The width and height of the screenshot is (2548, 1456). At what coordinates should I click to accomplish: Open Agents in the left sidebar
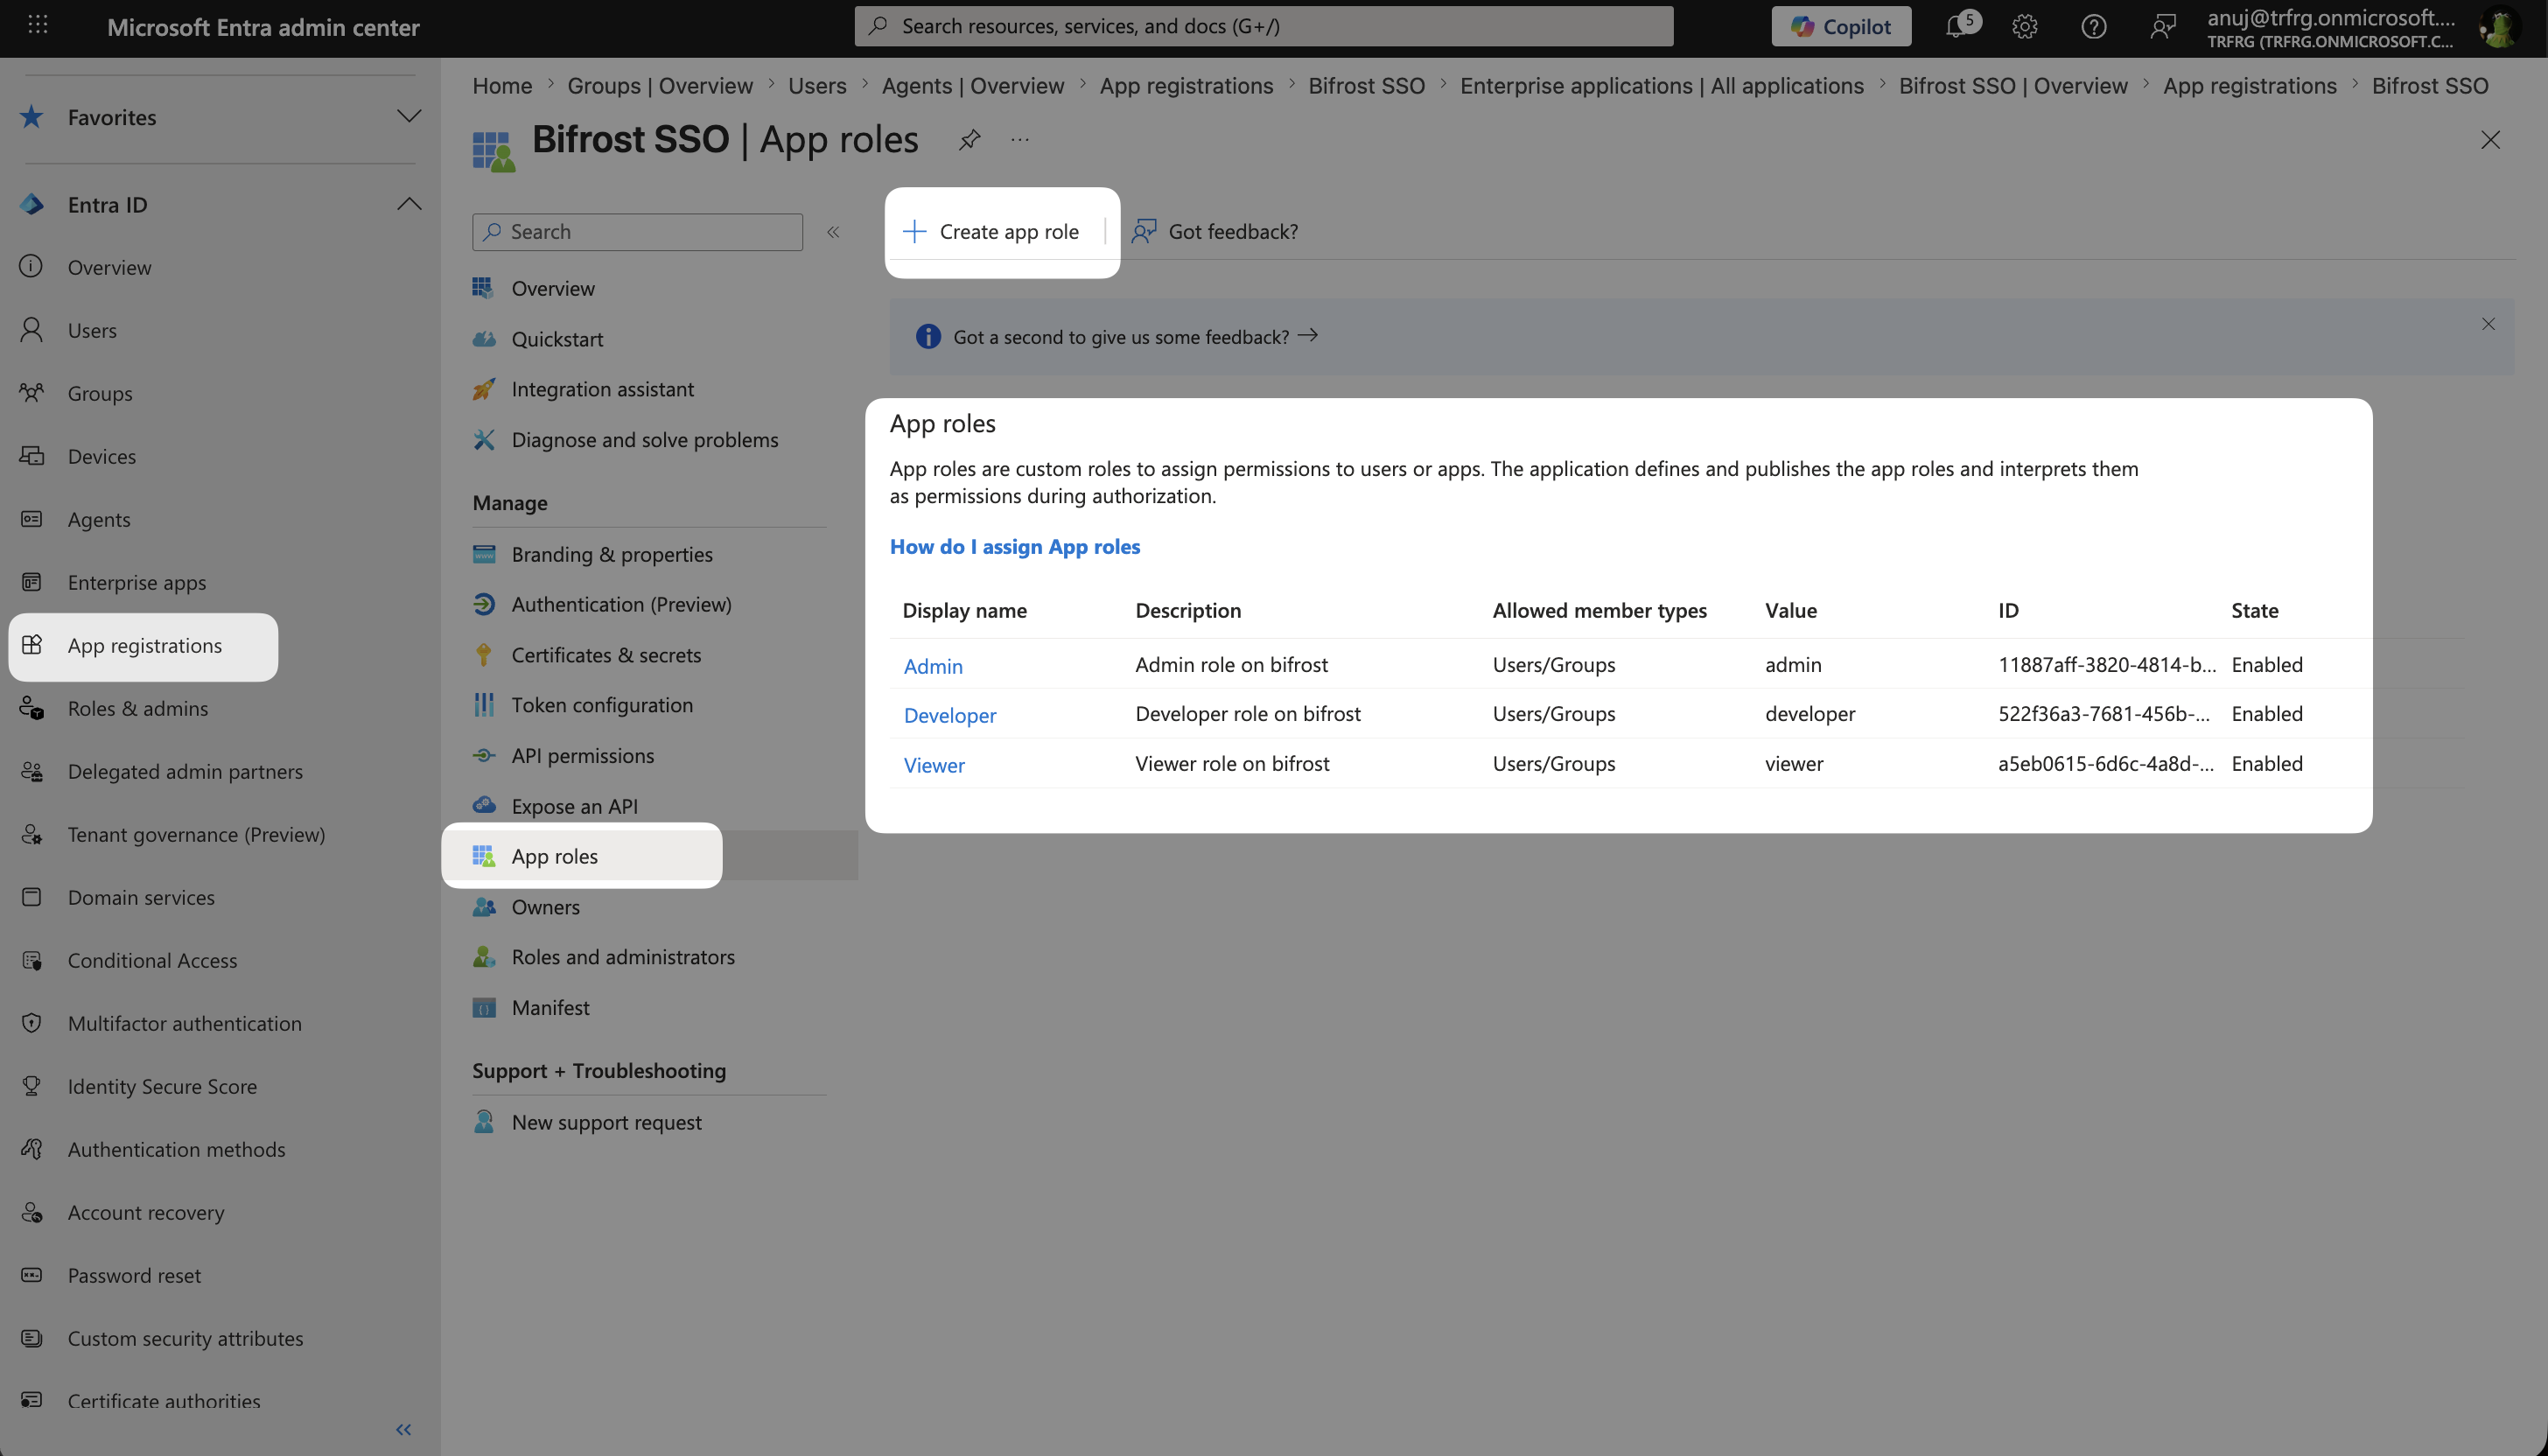(x=99, y=519)
